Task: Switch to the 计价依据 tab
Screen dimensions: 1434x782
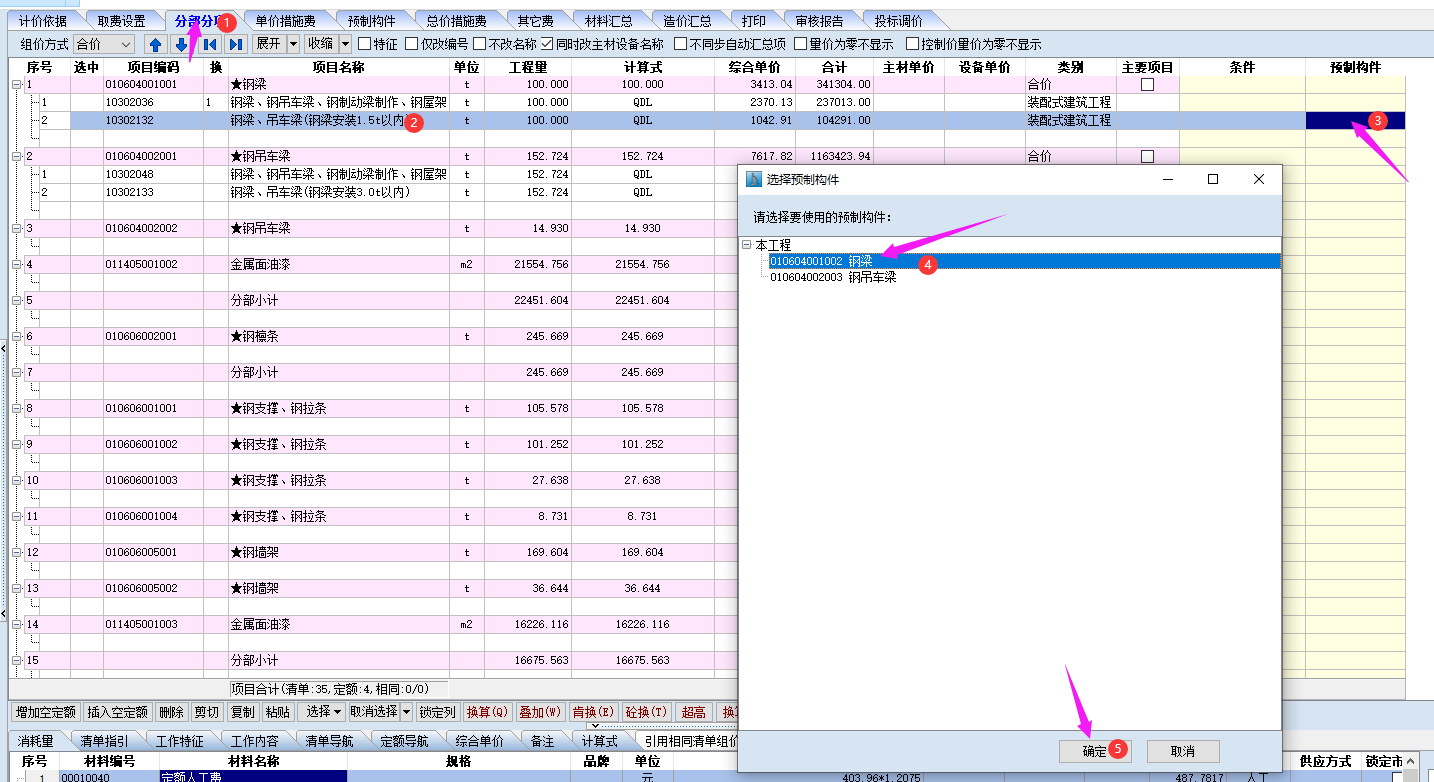Action: [43, 20]
